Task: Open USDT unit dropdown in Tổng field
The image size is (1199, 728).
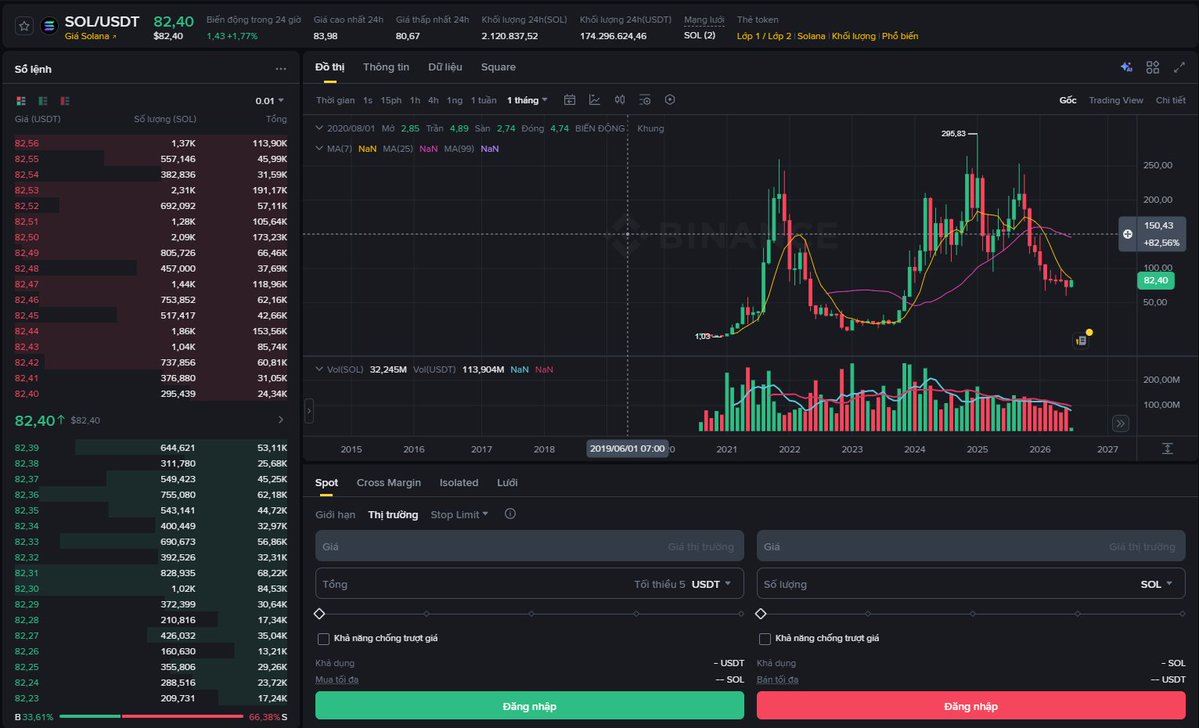Action: tap(711, 584)
